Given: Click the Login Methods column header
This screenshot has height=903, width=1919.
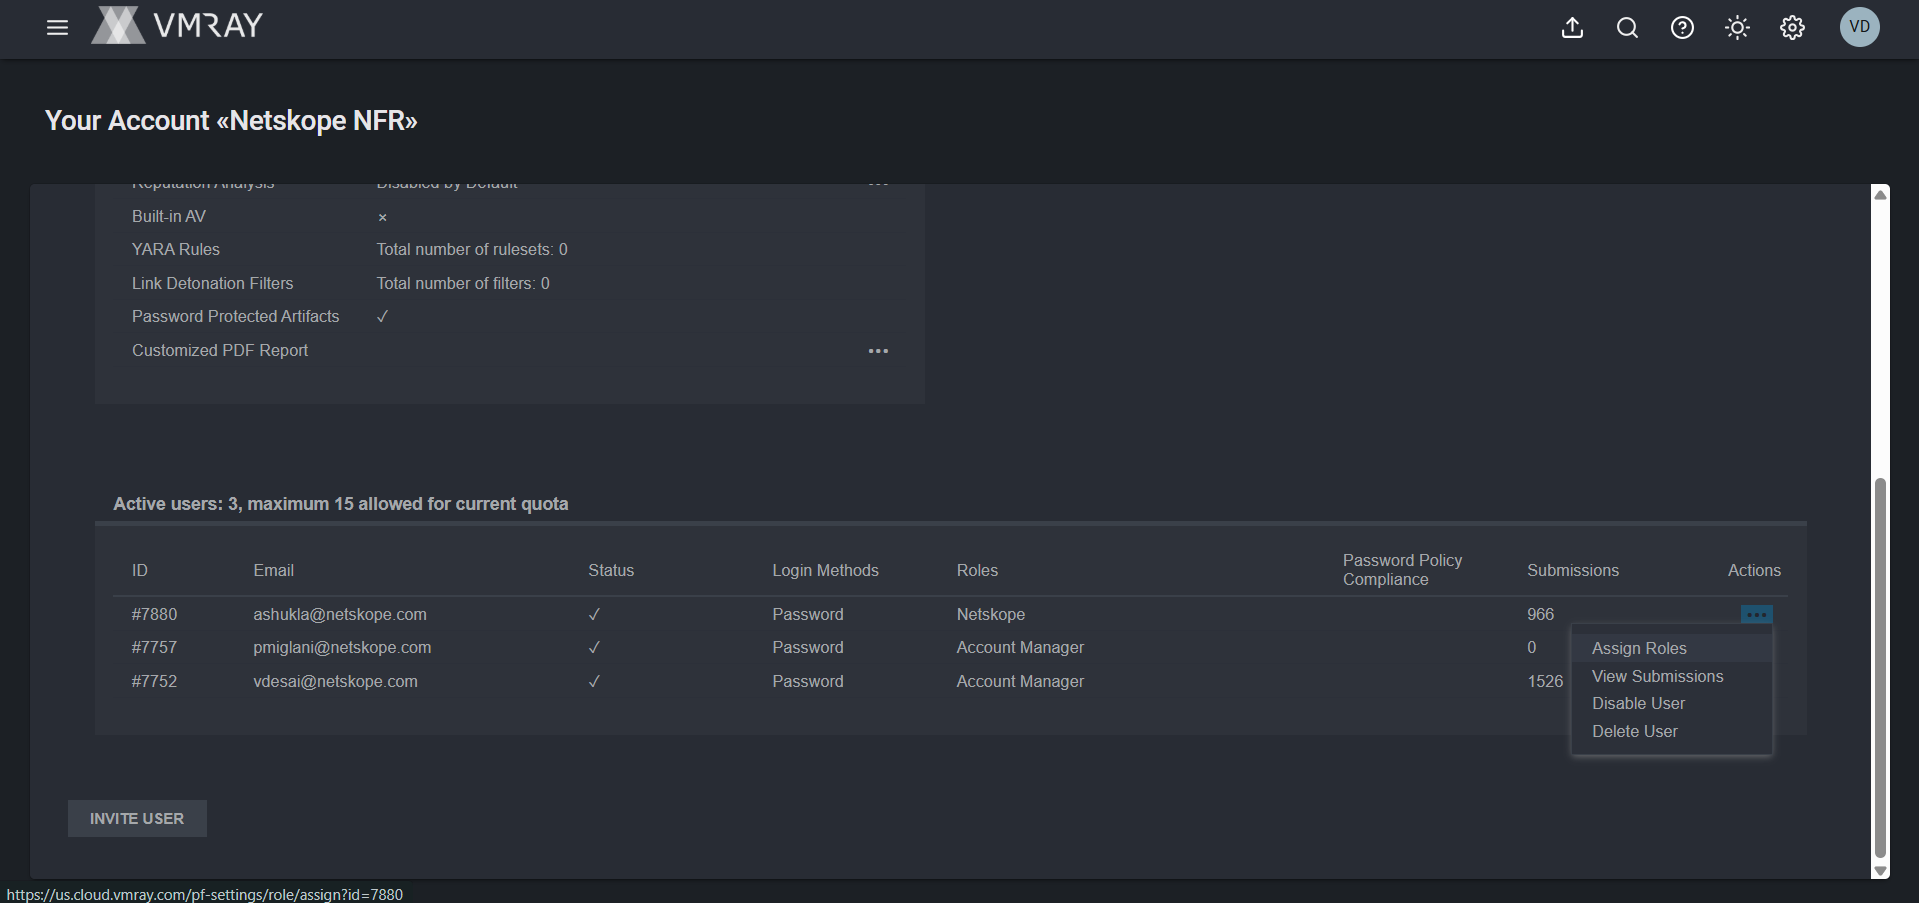Looking at the screenshot, I should point(825,570).
